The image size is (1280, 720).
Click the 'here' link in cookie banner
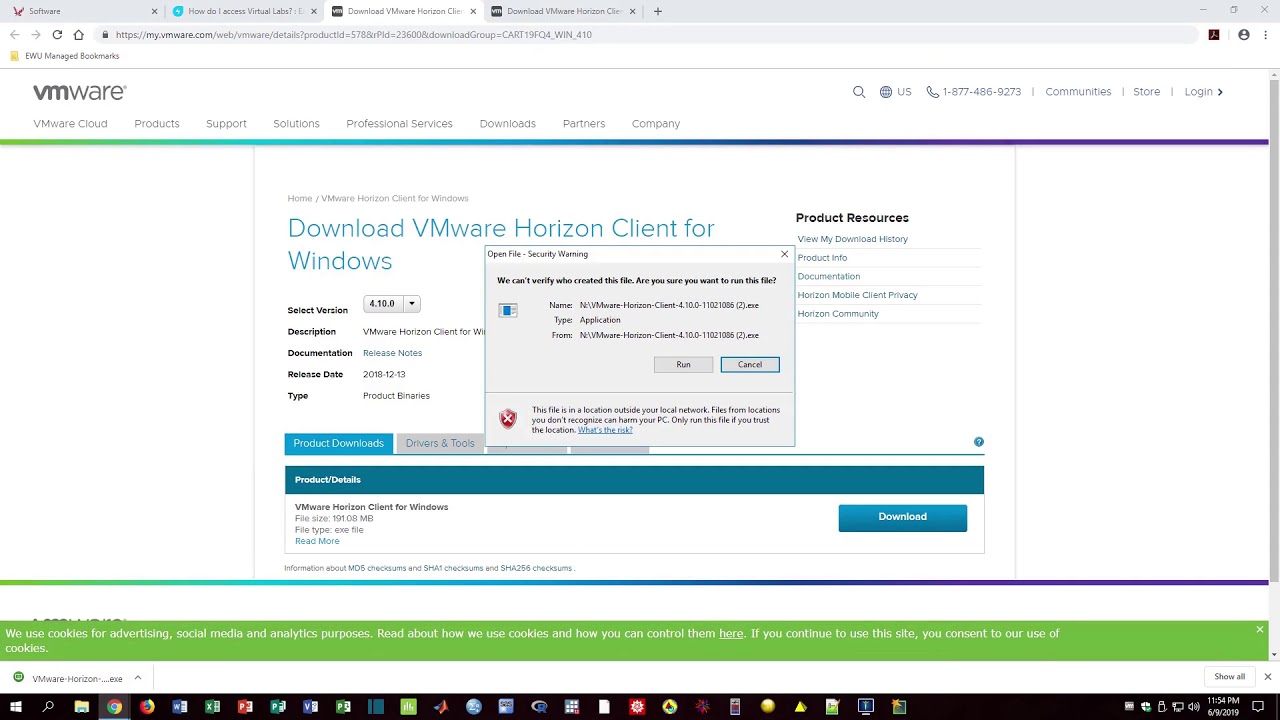pos(731,633)
